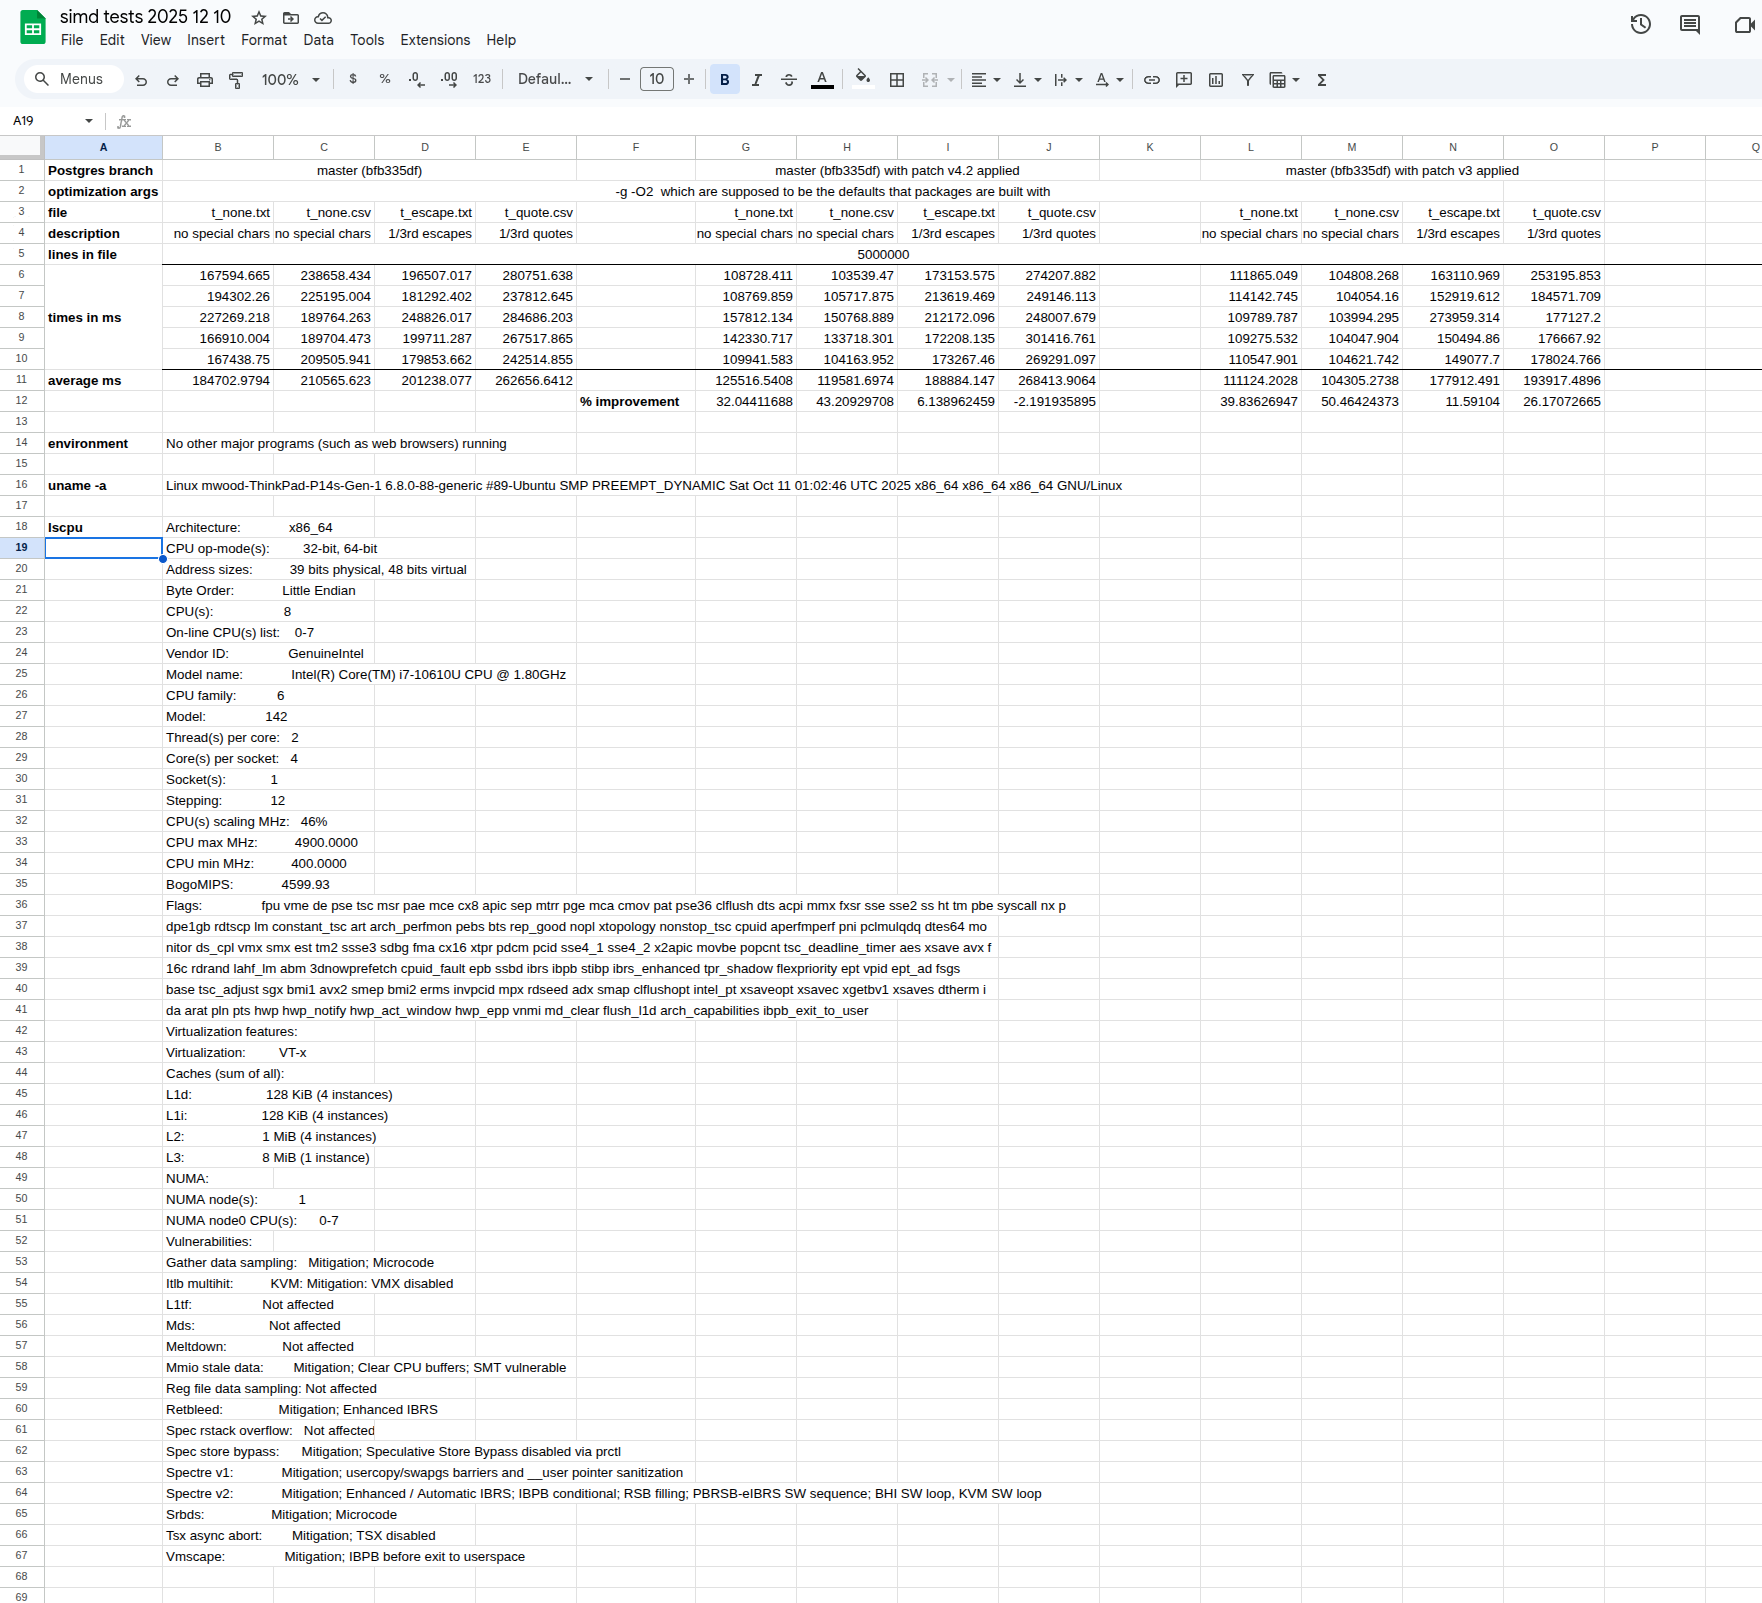Open the text color picker

pyautogui.click(x=822, y=79)
